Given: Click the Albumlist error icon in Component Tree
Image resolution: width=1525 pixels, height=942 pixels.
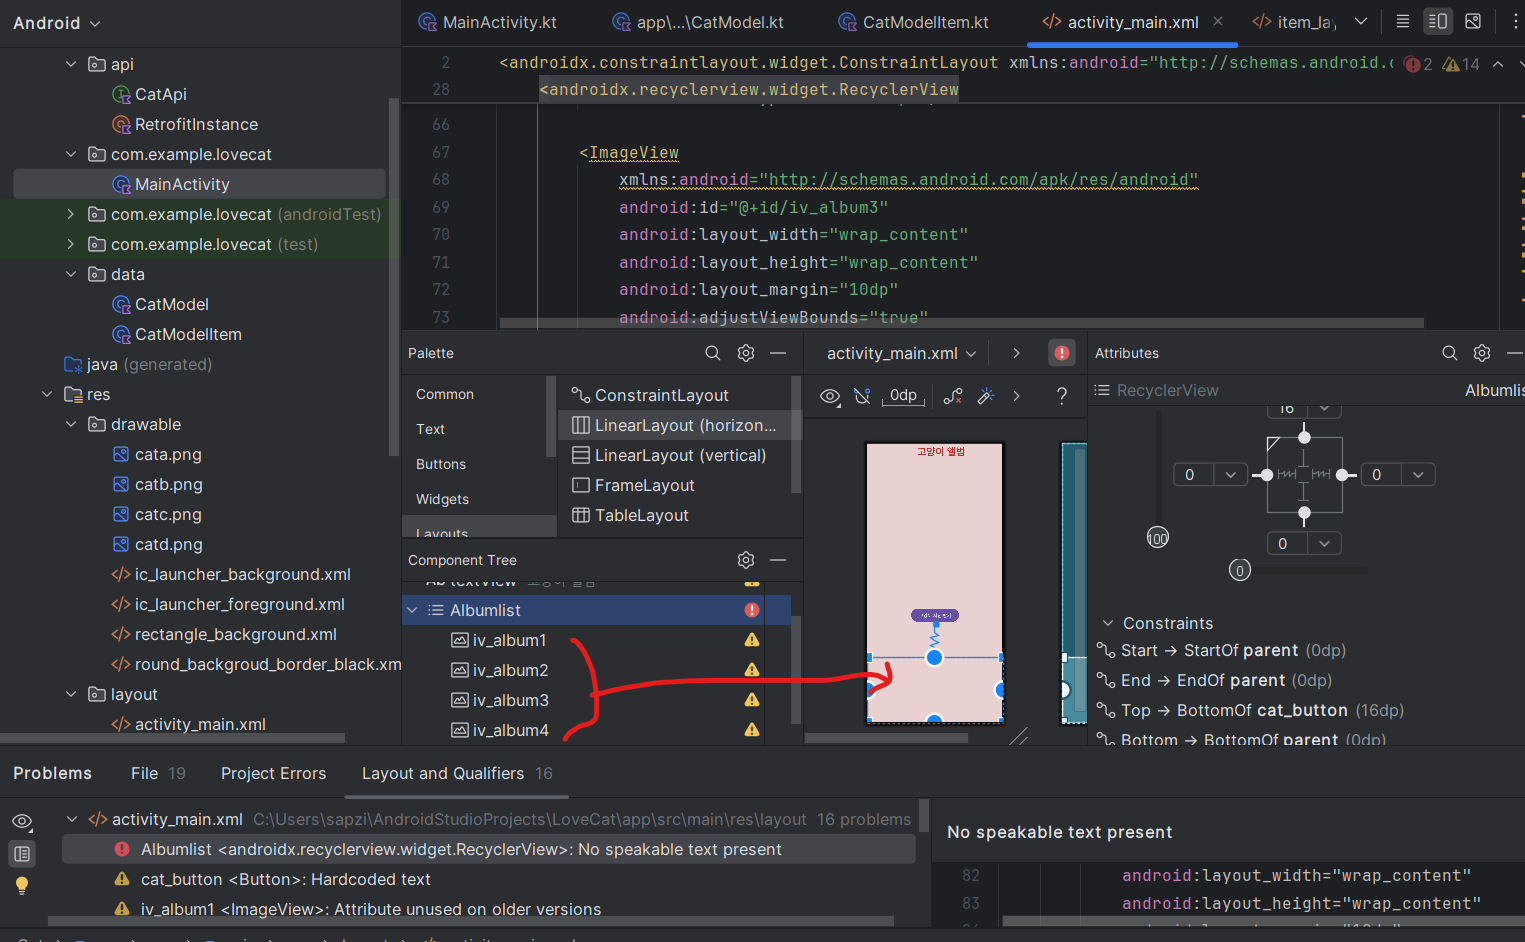Looking at the screenshot, I should coord(752,610).
